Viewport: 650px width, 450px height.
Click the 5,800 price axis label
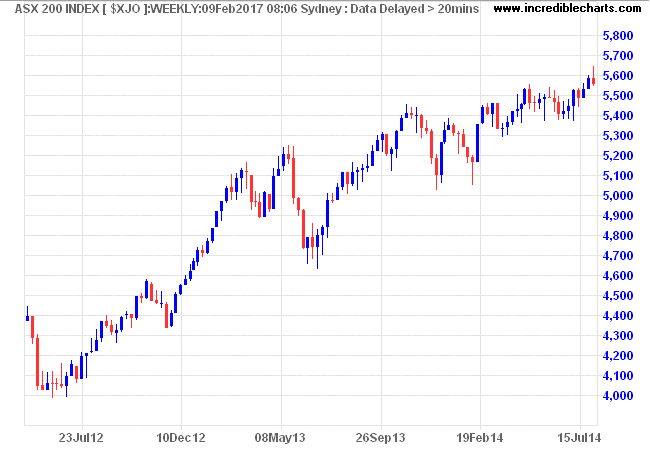(x=618, y=36)
